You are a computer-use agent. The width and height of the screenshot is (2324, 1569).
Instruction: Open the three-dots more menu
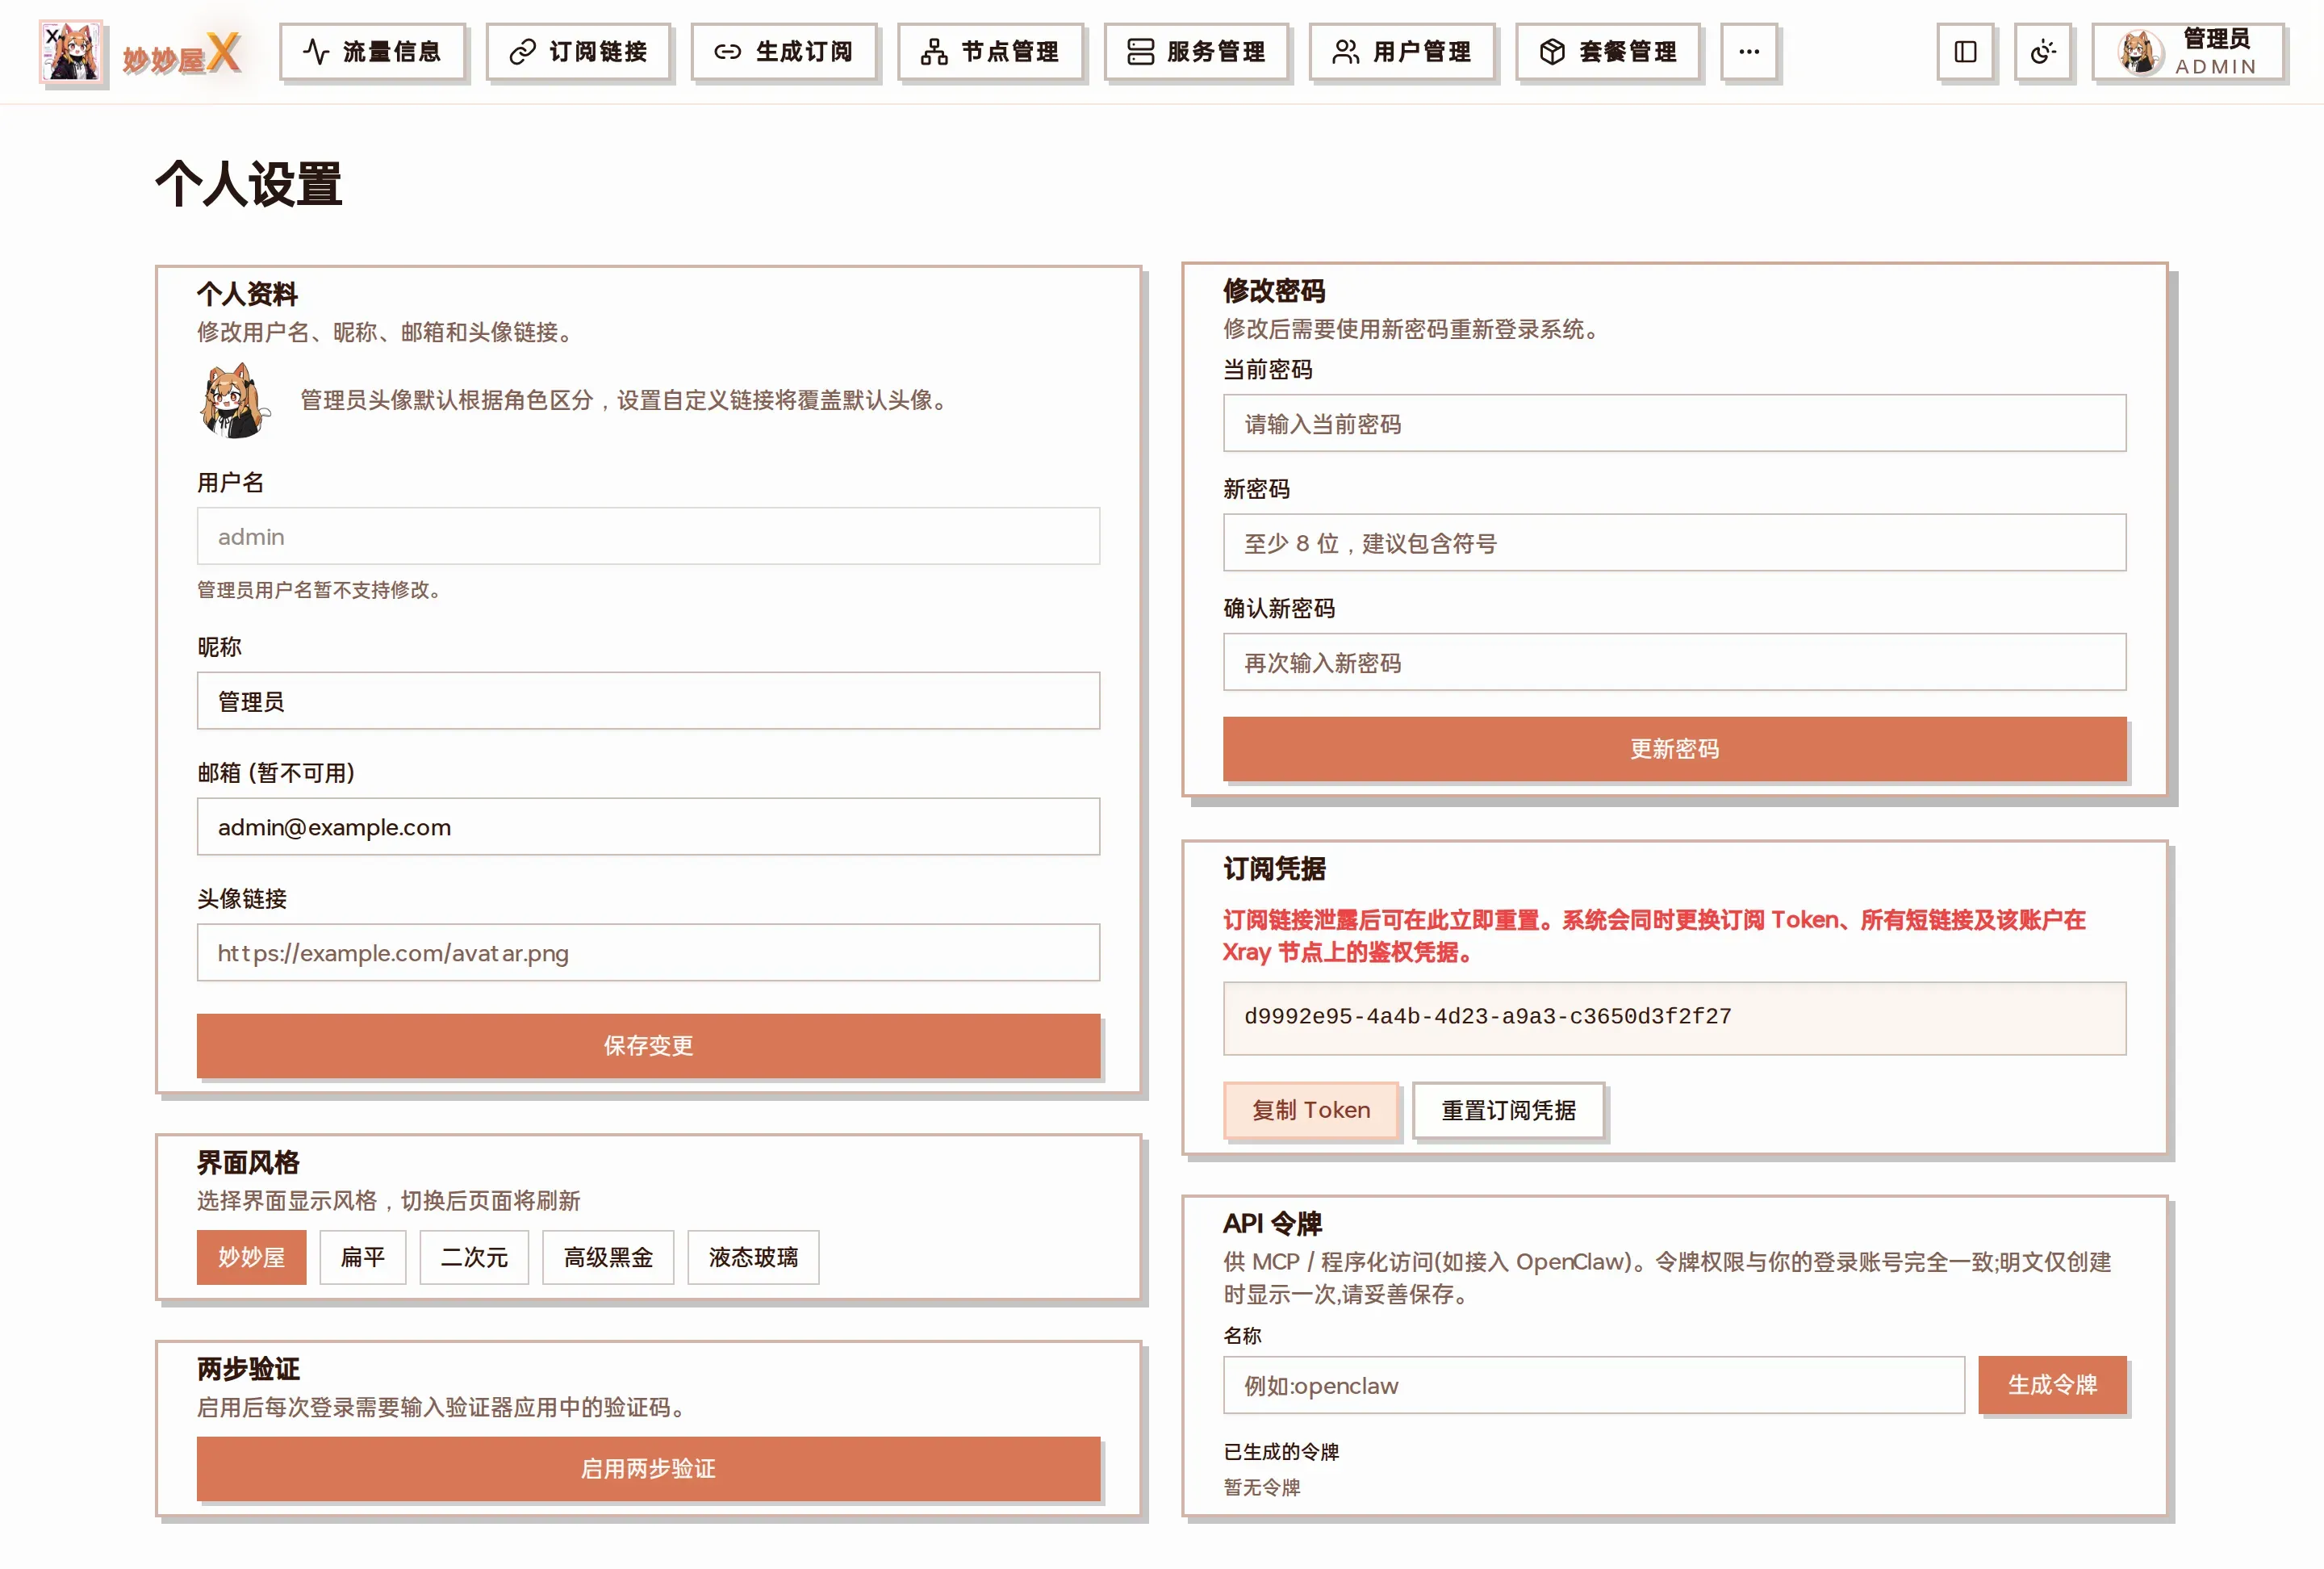(1749, 51)
